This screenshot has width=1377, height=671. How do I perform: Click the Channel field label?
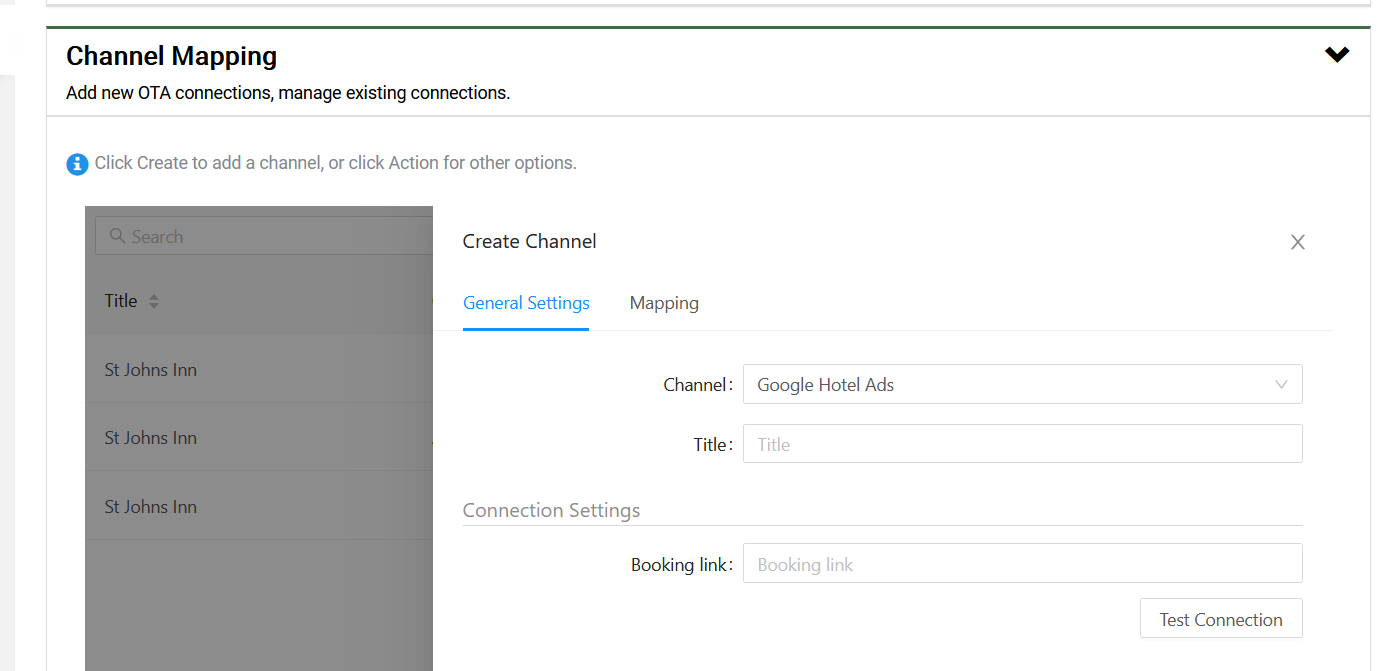click(x=697, y=385)
